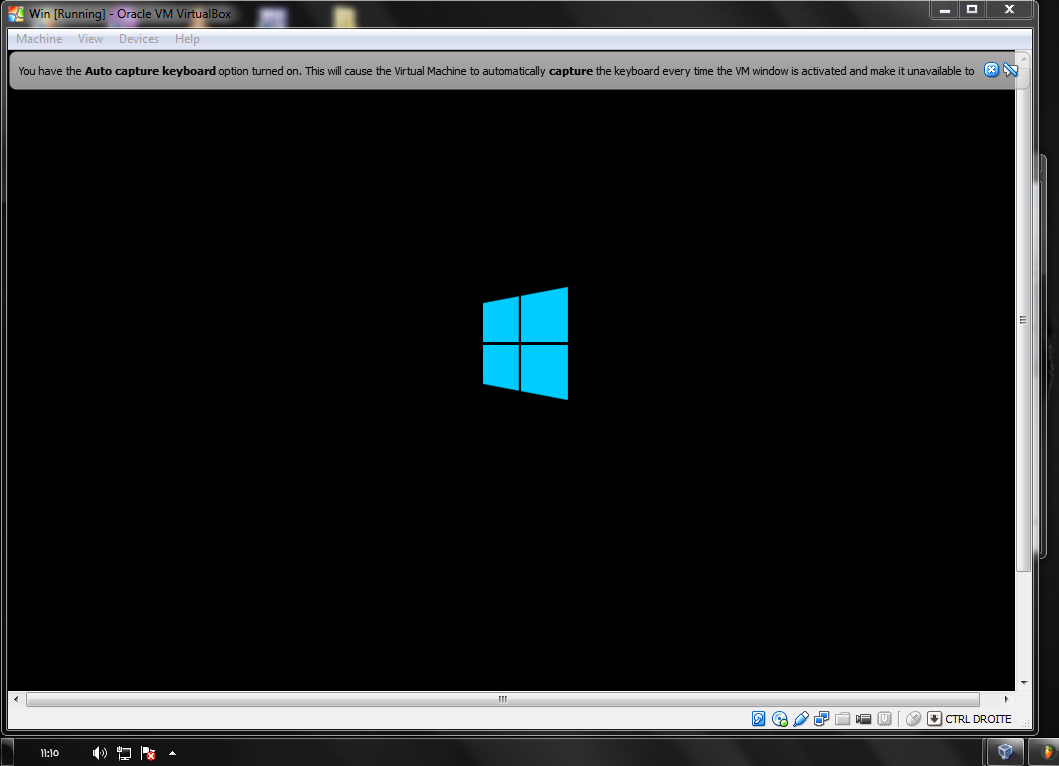
Task: Dismiss the Auto capture keyboard notification
Action: pyautogui.click(x=991, y=70)
